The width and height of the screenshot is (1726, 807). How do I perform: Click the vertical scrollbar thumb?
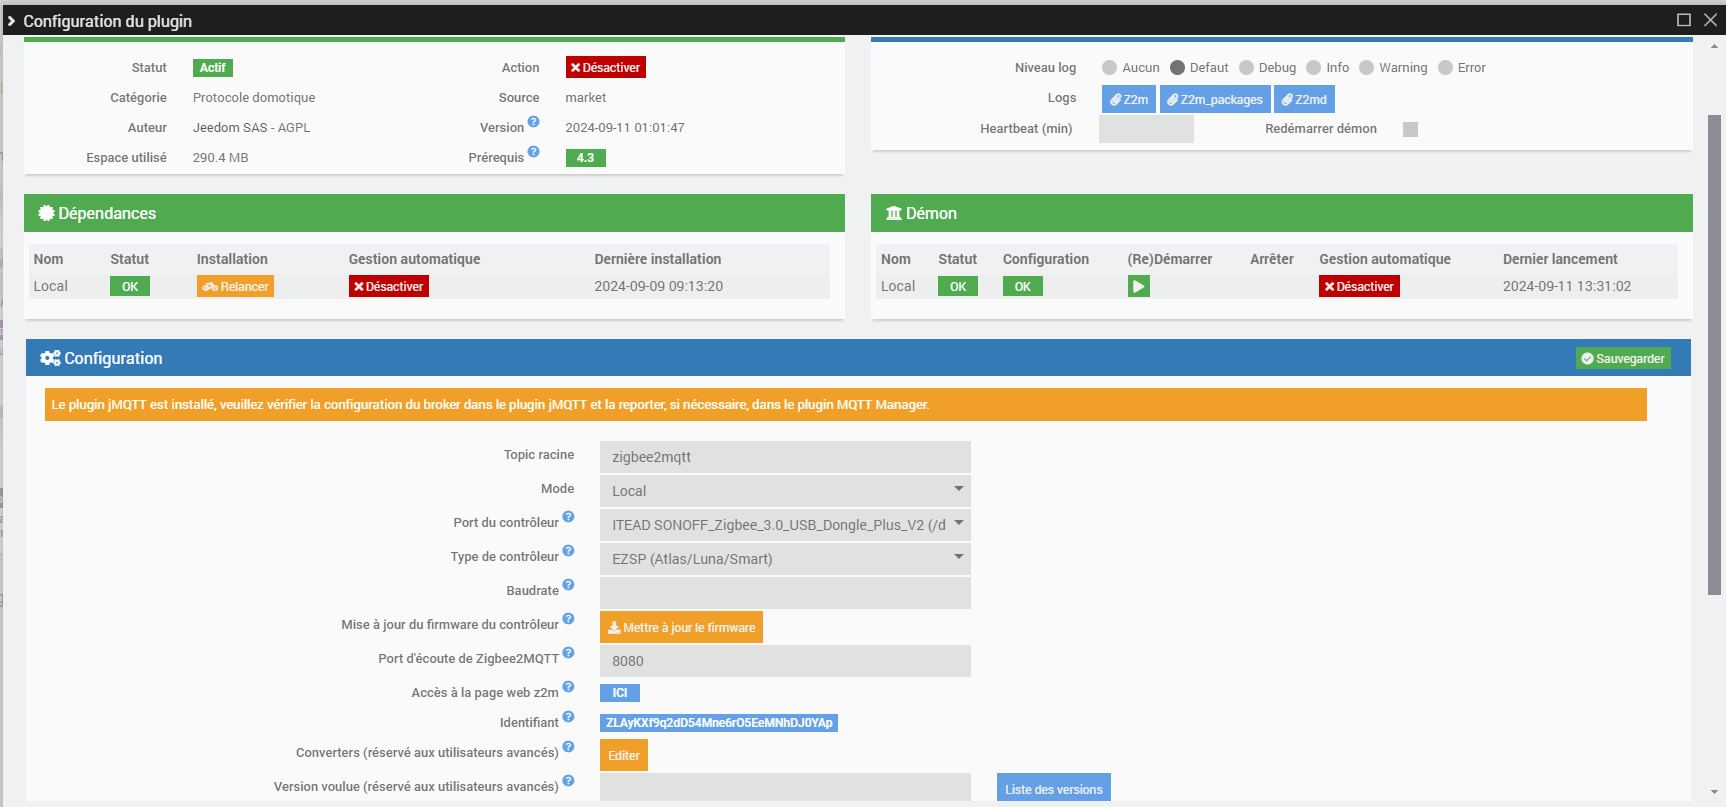click(x=1714, y=355)
